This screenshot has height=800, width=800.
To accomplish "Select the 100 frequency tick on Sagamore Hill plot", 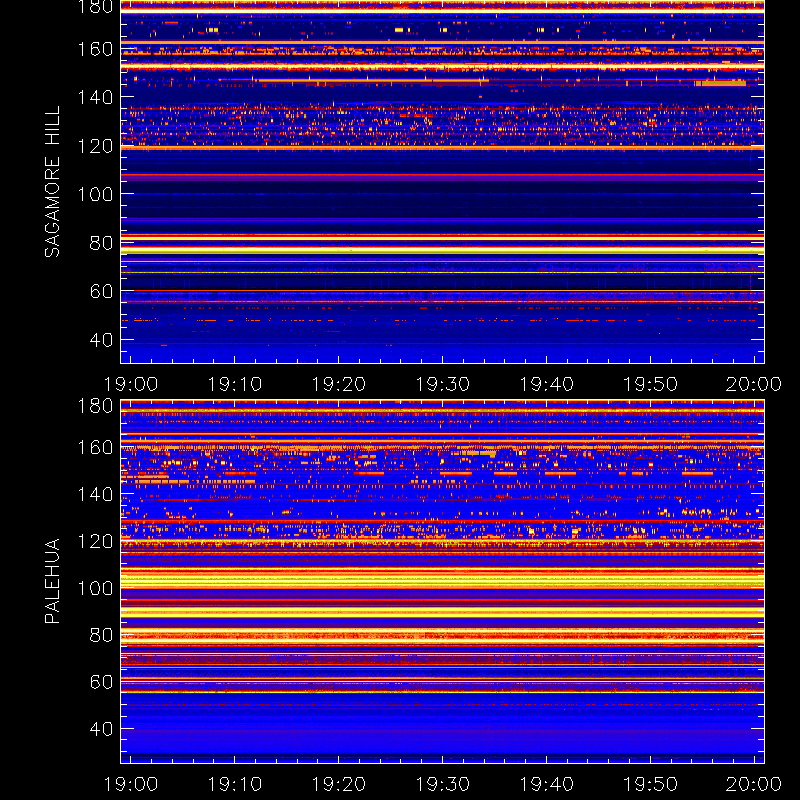I will [x=95, y=194].
